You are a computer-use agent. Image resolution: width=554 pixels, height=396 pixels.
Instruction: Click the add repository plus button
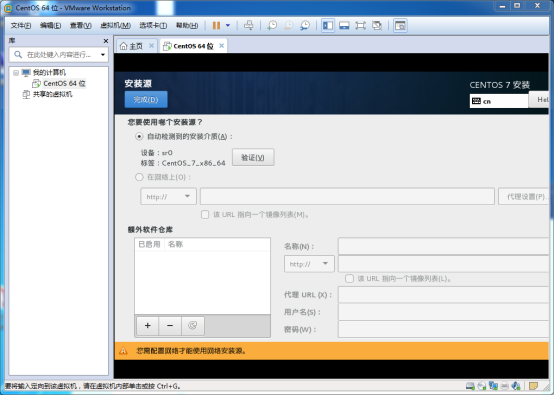(147, 326)
